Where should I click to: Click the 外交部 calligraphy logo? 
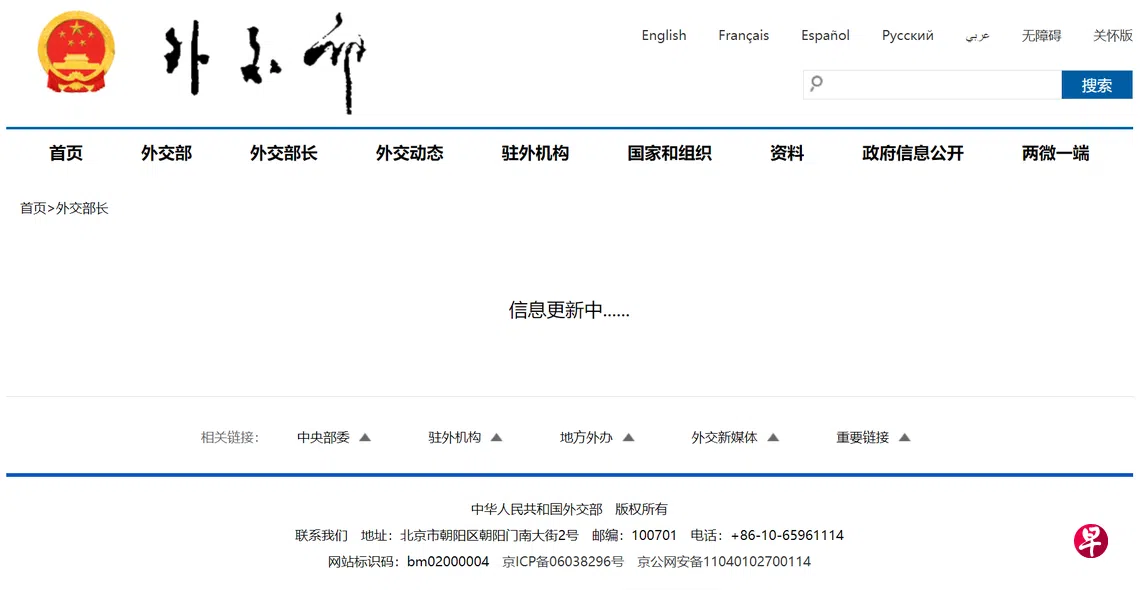tap(265, 62)
